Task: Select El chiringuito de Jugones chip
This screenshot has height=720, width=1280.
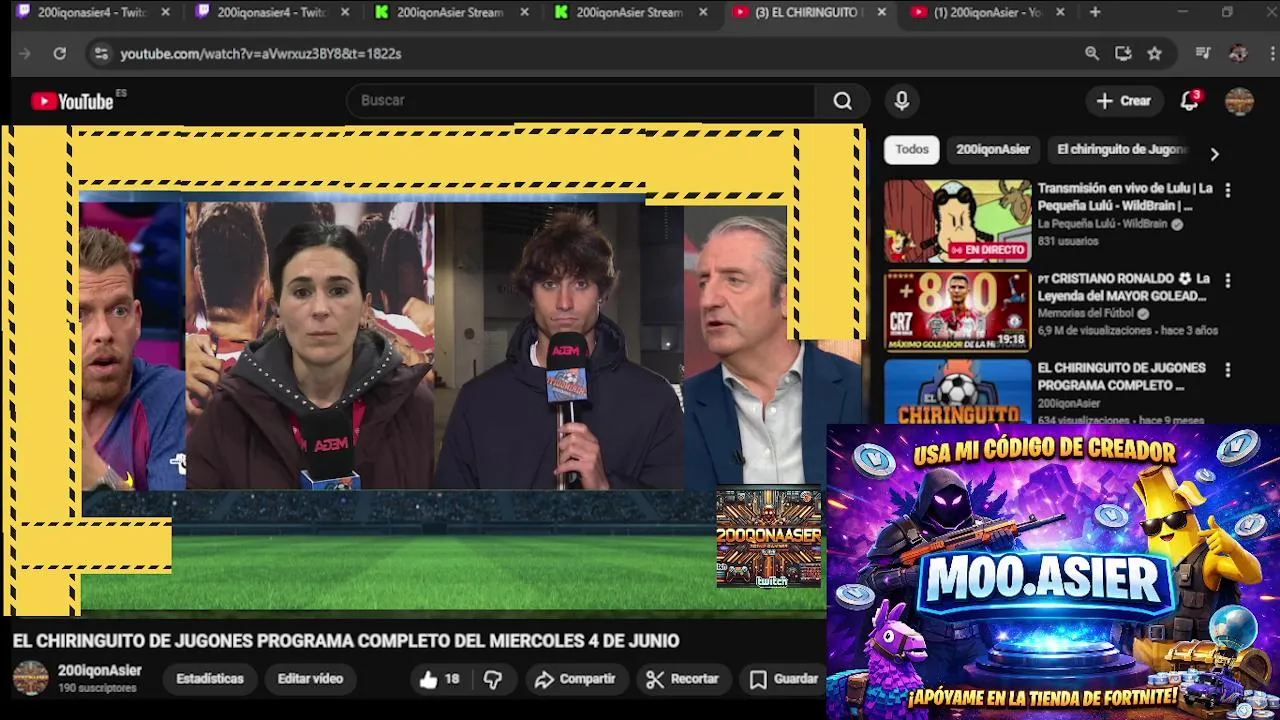Action: (1122, 149)
